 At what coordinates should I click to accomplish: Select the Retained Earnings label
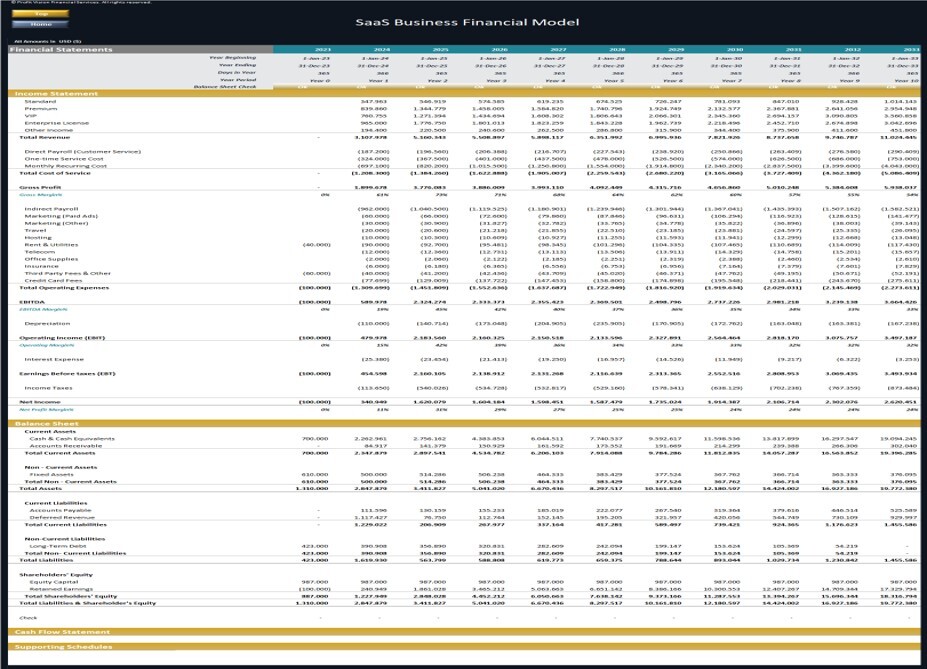point(61,589)
